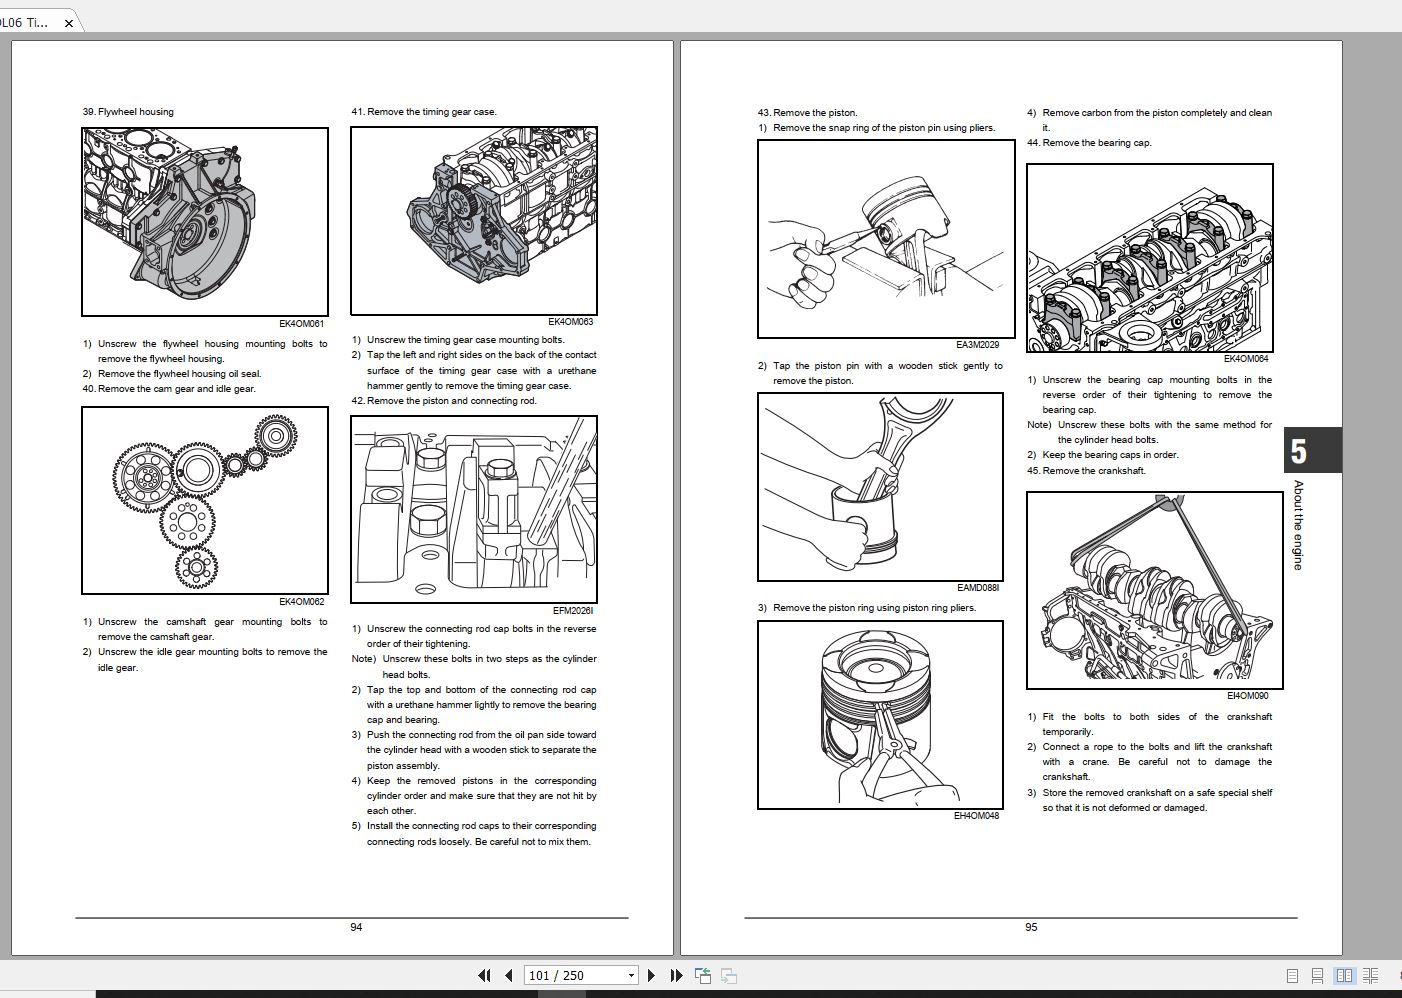This screenshot has width=1402, height=998.
Task: Close the open document tab
Action: click(68, 23)
